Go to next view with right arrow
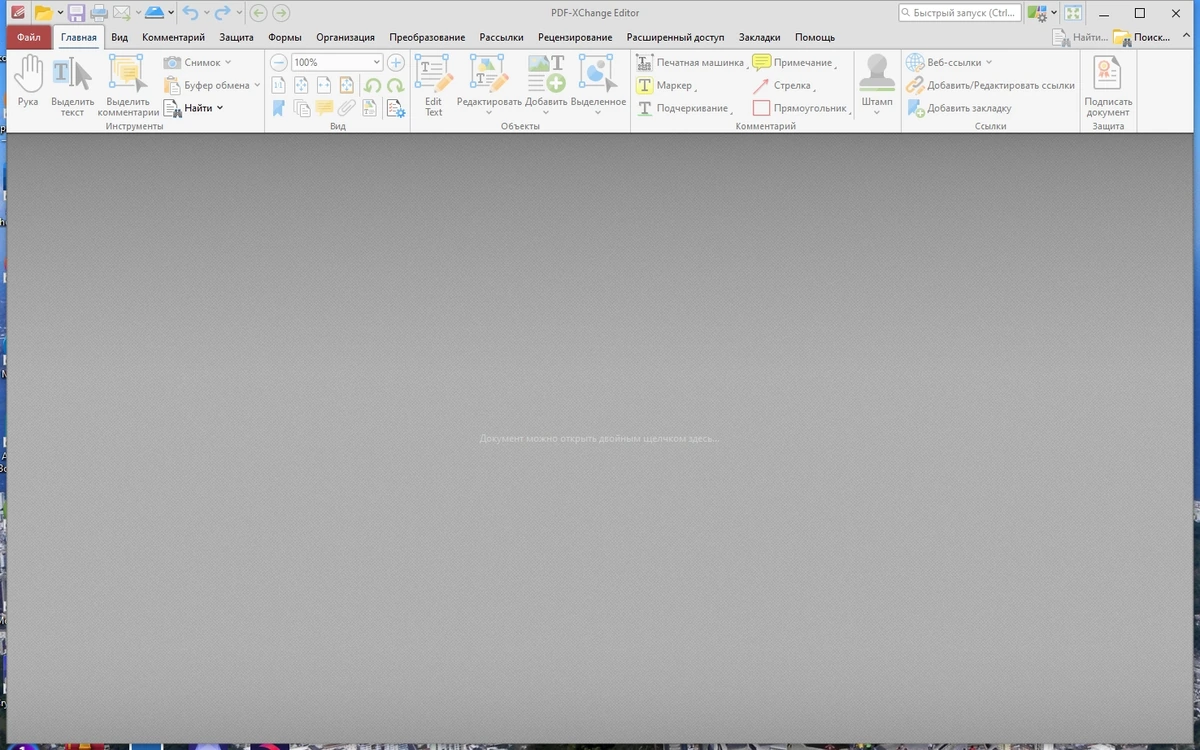Image resolution: width=1200 pixels, height=750 pixels. [281, 13]
